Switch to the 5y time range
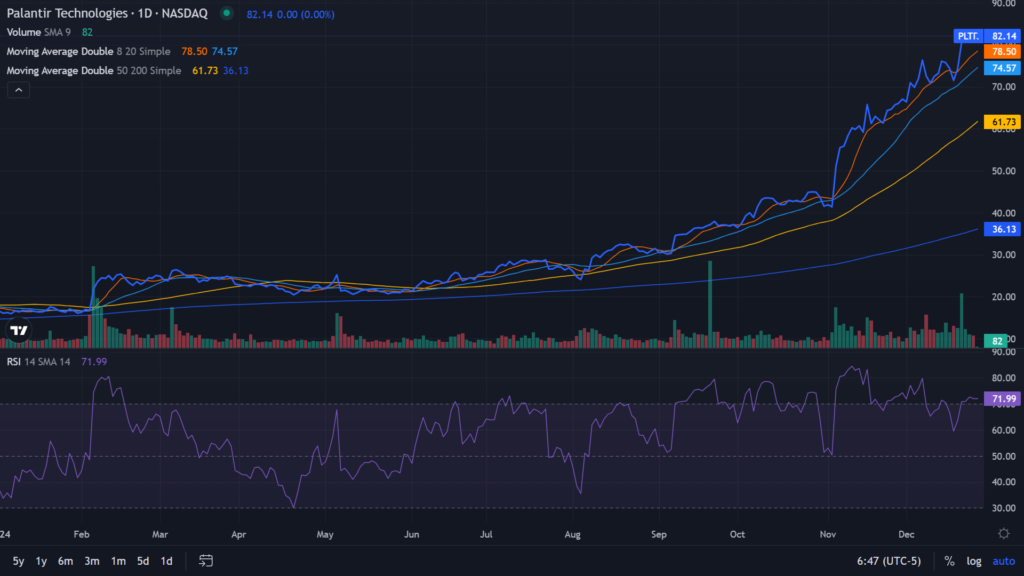Image resolution: width=1024 pixels, height=576 pixels. [x=18, y=561]
